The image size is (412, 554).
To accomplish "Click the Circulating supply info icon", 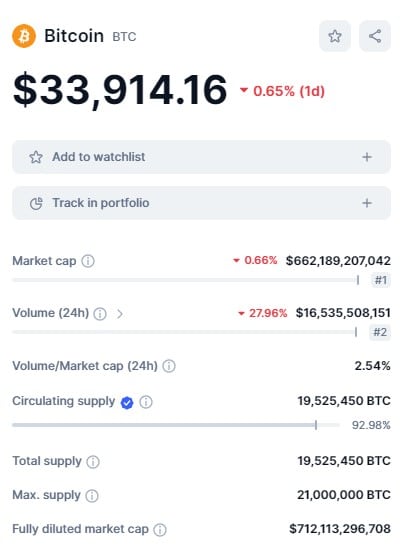I will pos(146,402).
